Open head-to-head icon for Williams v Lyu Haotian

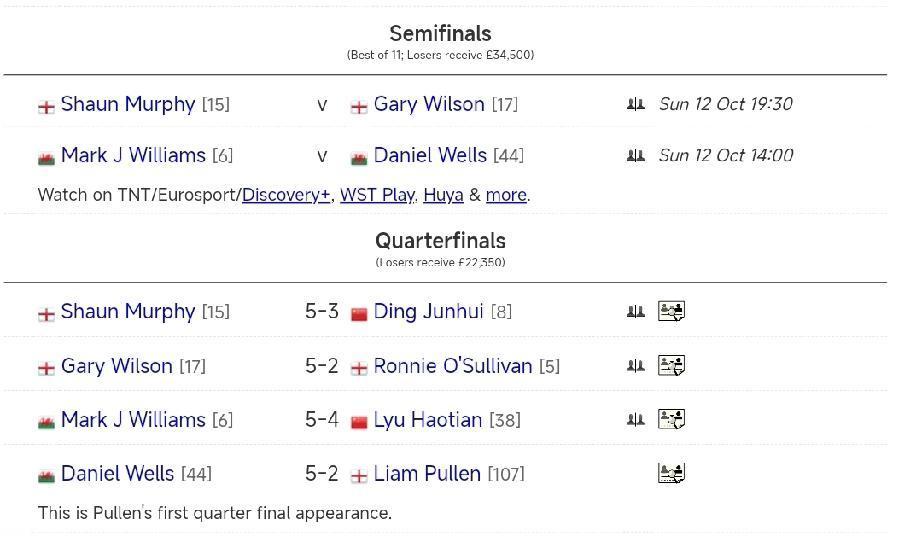click(635, 420)
